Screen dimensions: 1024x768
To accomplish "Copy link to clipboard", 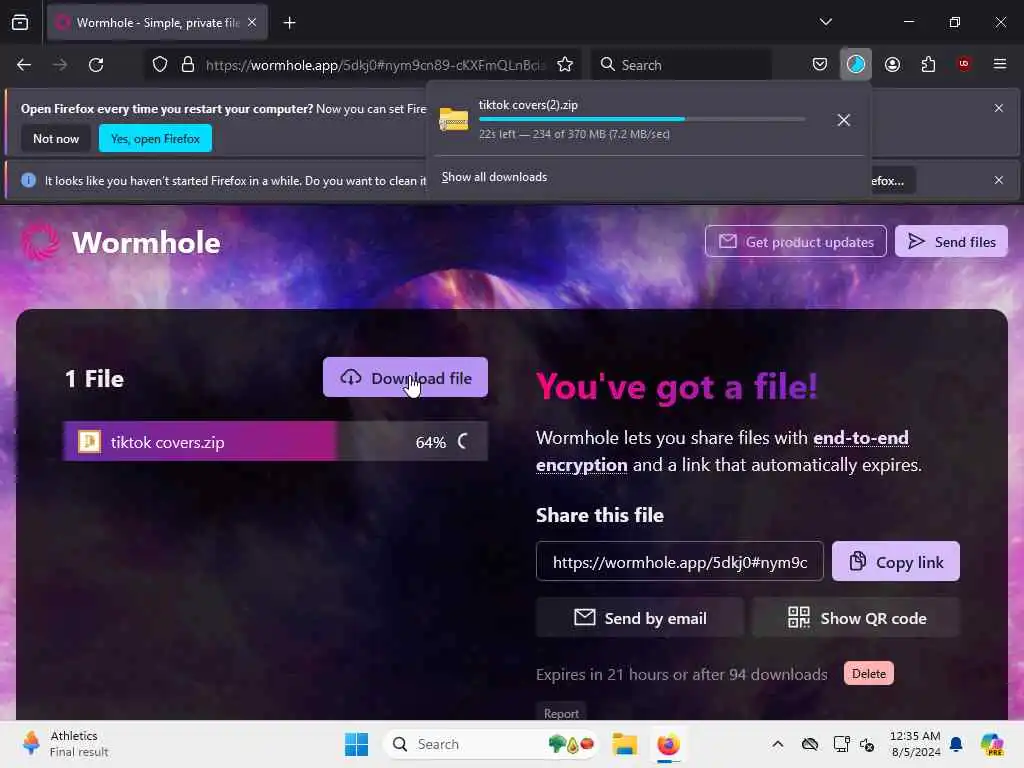I will coord(895,562).
